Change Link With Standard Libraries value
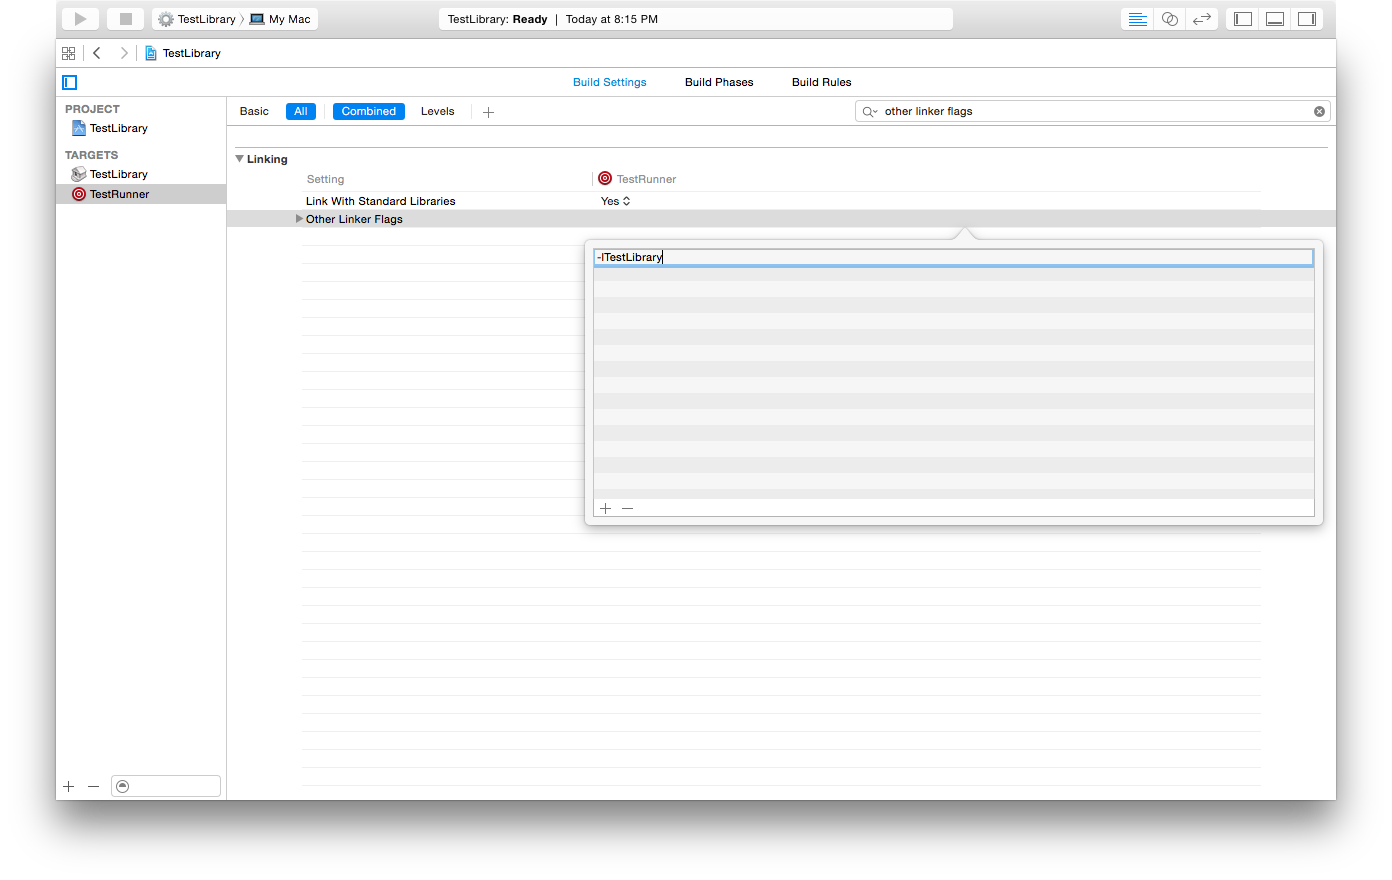The width and height of the screenshot is (1392, 880). tap(616, 201)
